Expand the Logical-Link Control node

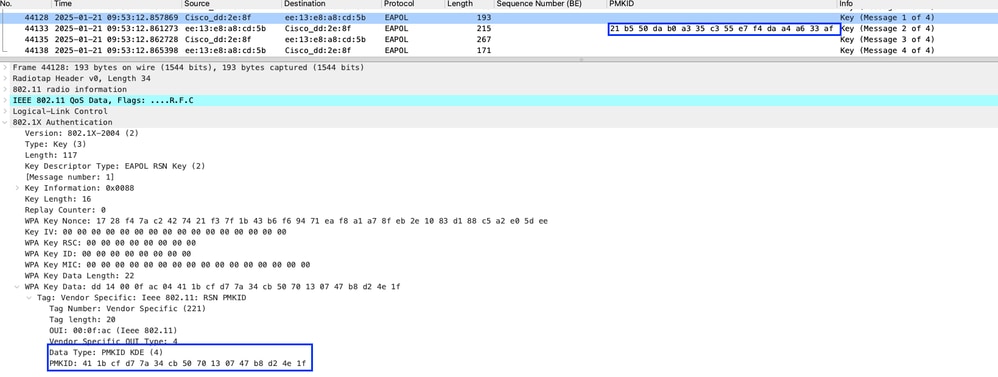(6, 111)
